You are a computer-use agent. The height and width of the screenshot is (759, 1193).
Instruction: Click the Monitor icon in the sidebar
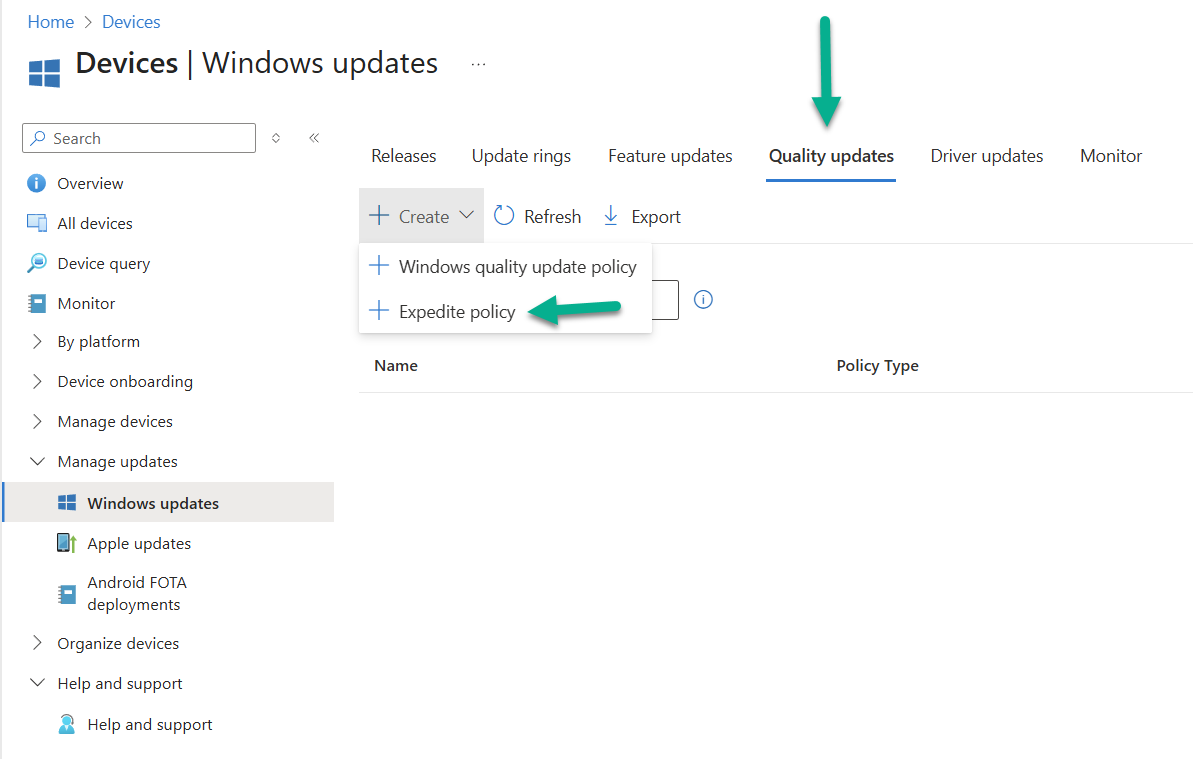point(37,303)
